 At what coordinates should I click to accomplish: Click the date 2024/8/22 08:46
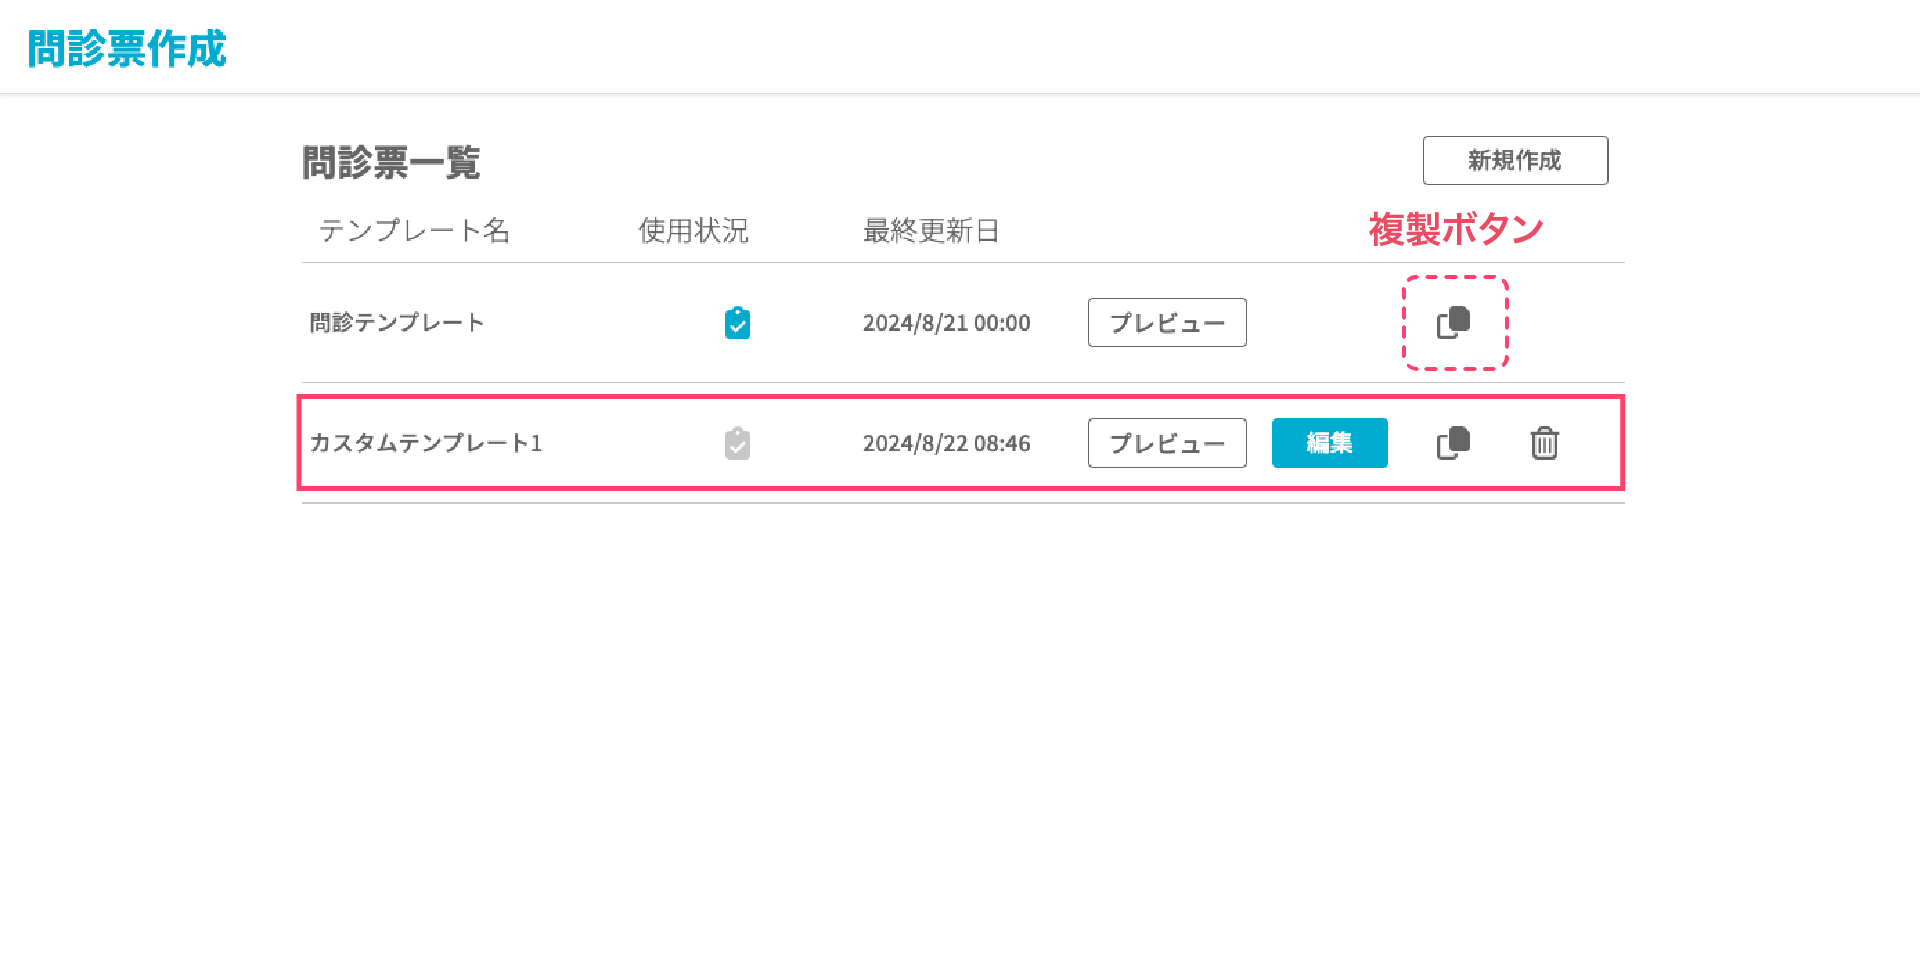click(x=946, y=443)
